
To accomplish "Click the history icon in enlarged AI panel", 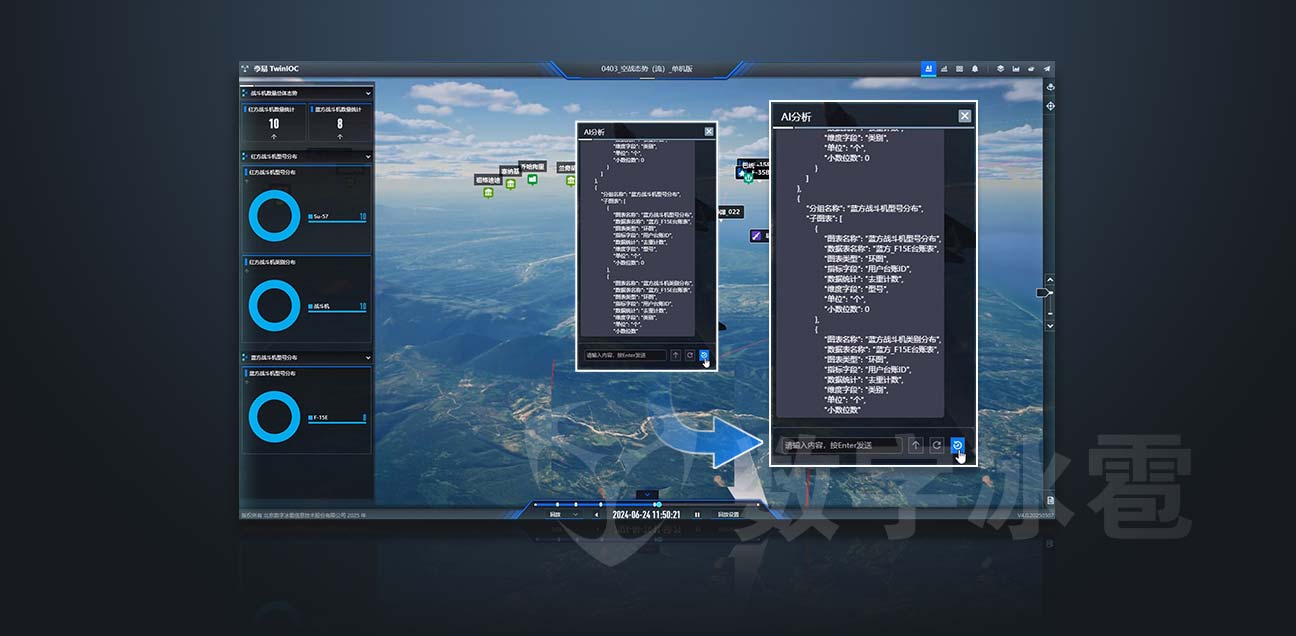I will point(957,445).
